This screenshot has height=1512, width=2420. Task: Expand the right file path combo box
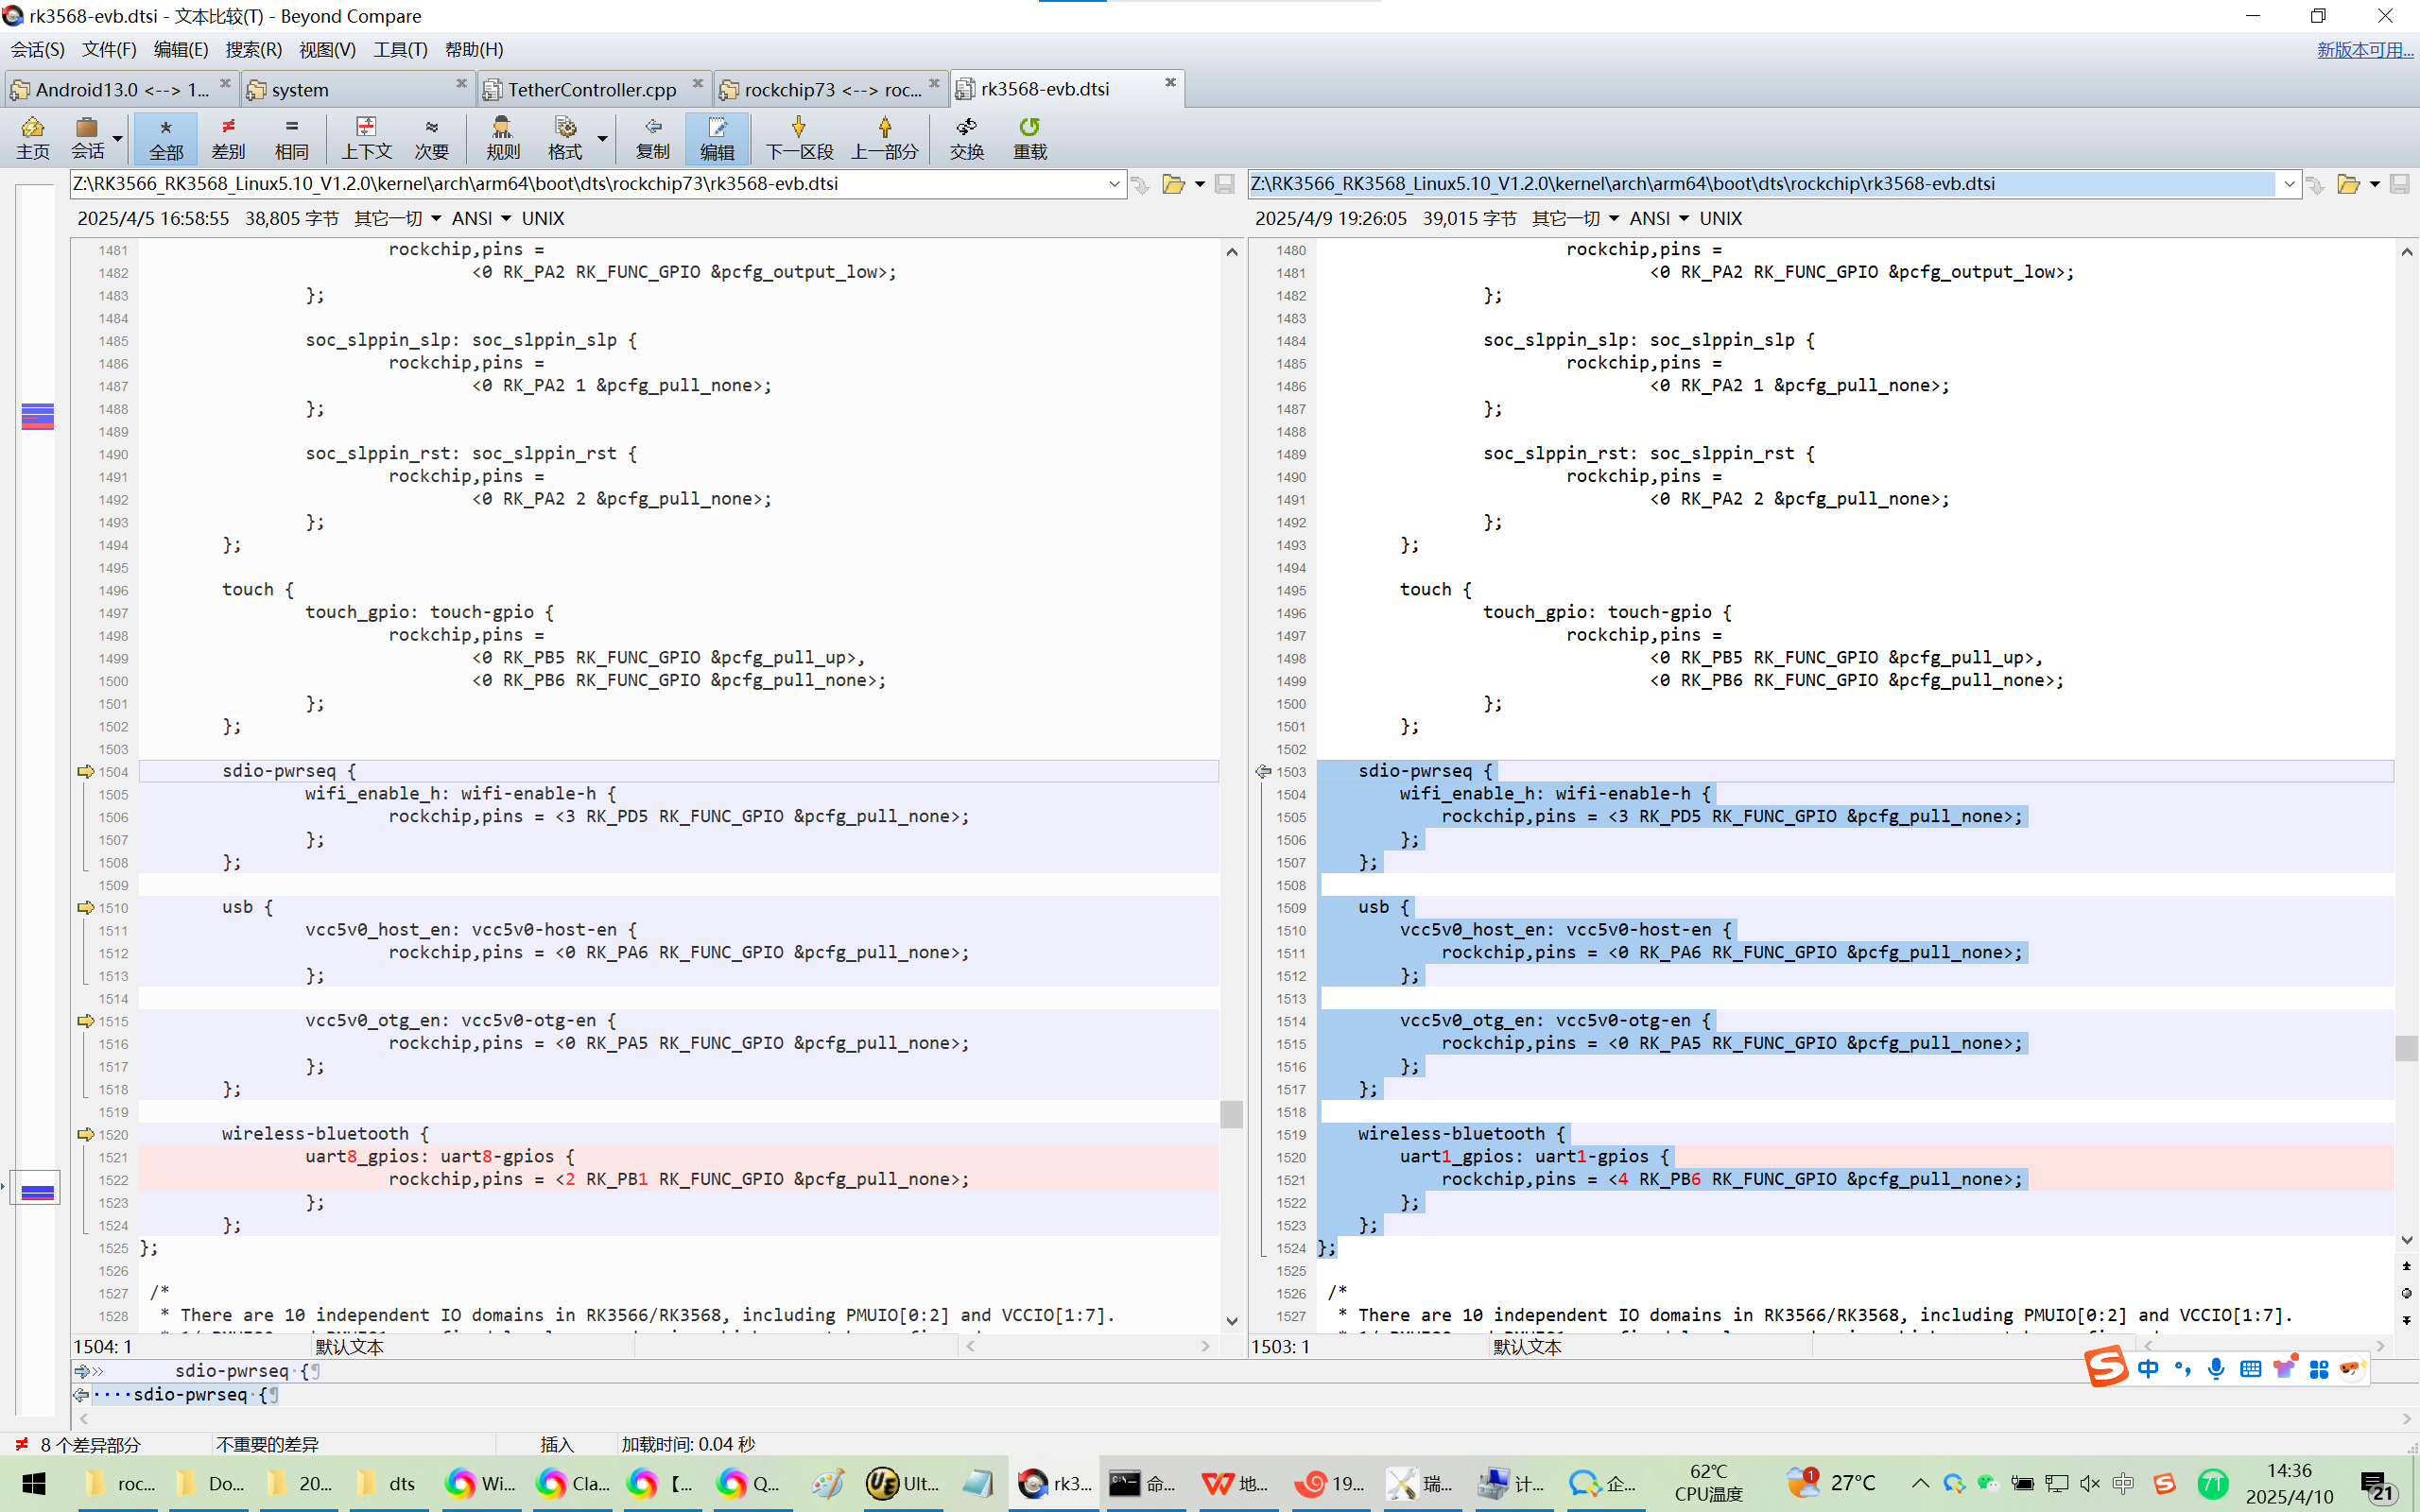coord(2288,184)
